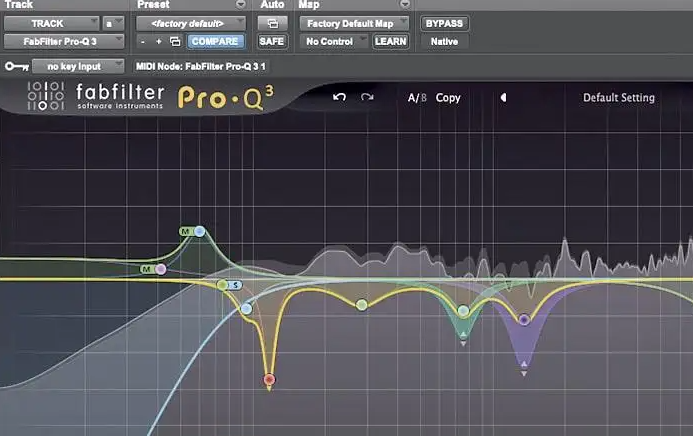
Task: Click marker arrow below red notch band
Action: 269,388
